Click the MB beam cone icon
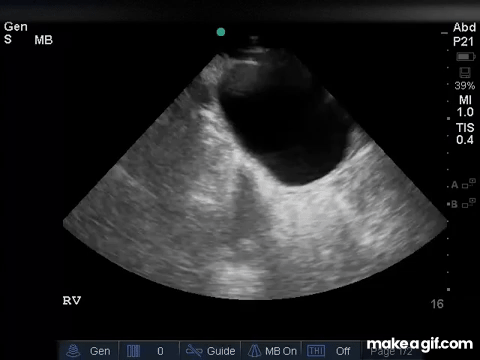480x360 pixels. (x=254, y=351)
